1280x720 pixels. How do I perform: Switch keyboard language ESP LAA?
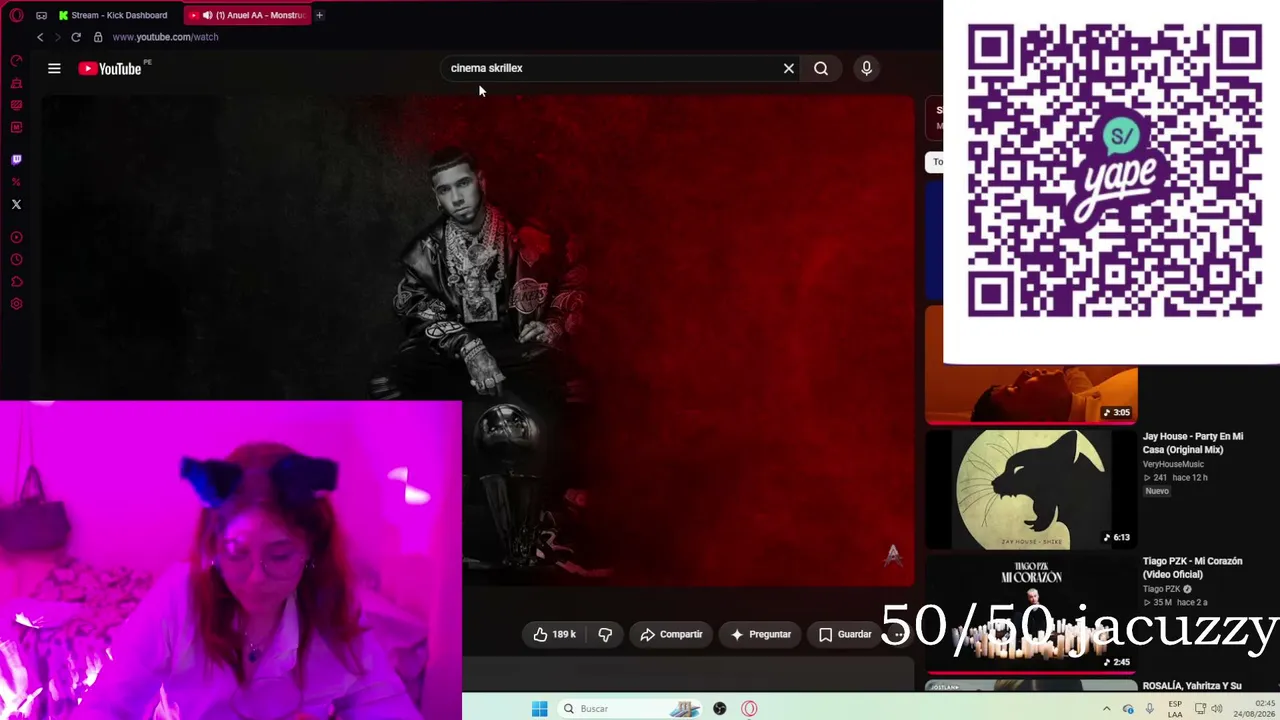(x=1175, y=709)
